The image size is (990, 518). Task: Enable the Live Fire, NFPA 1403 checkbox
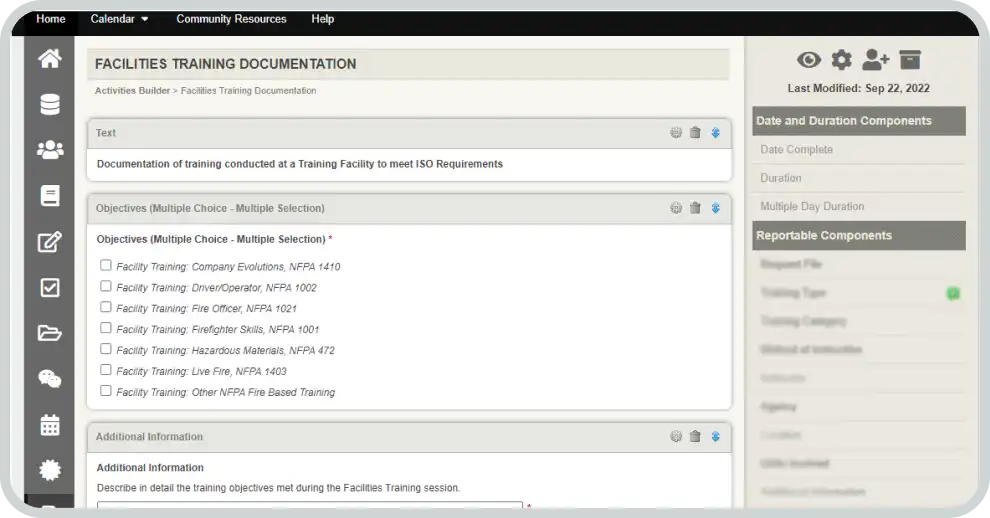coord(106,370)
